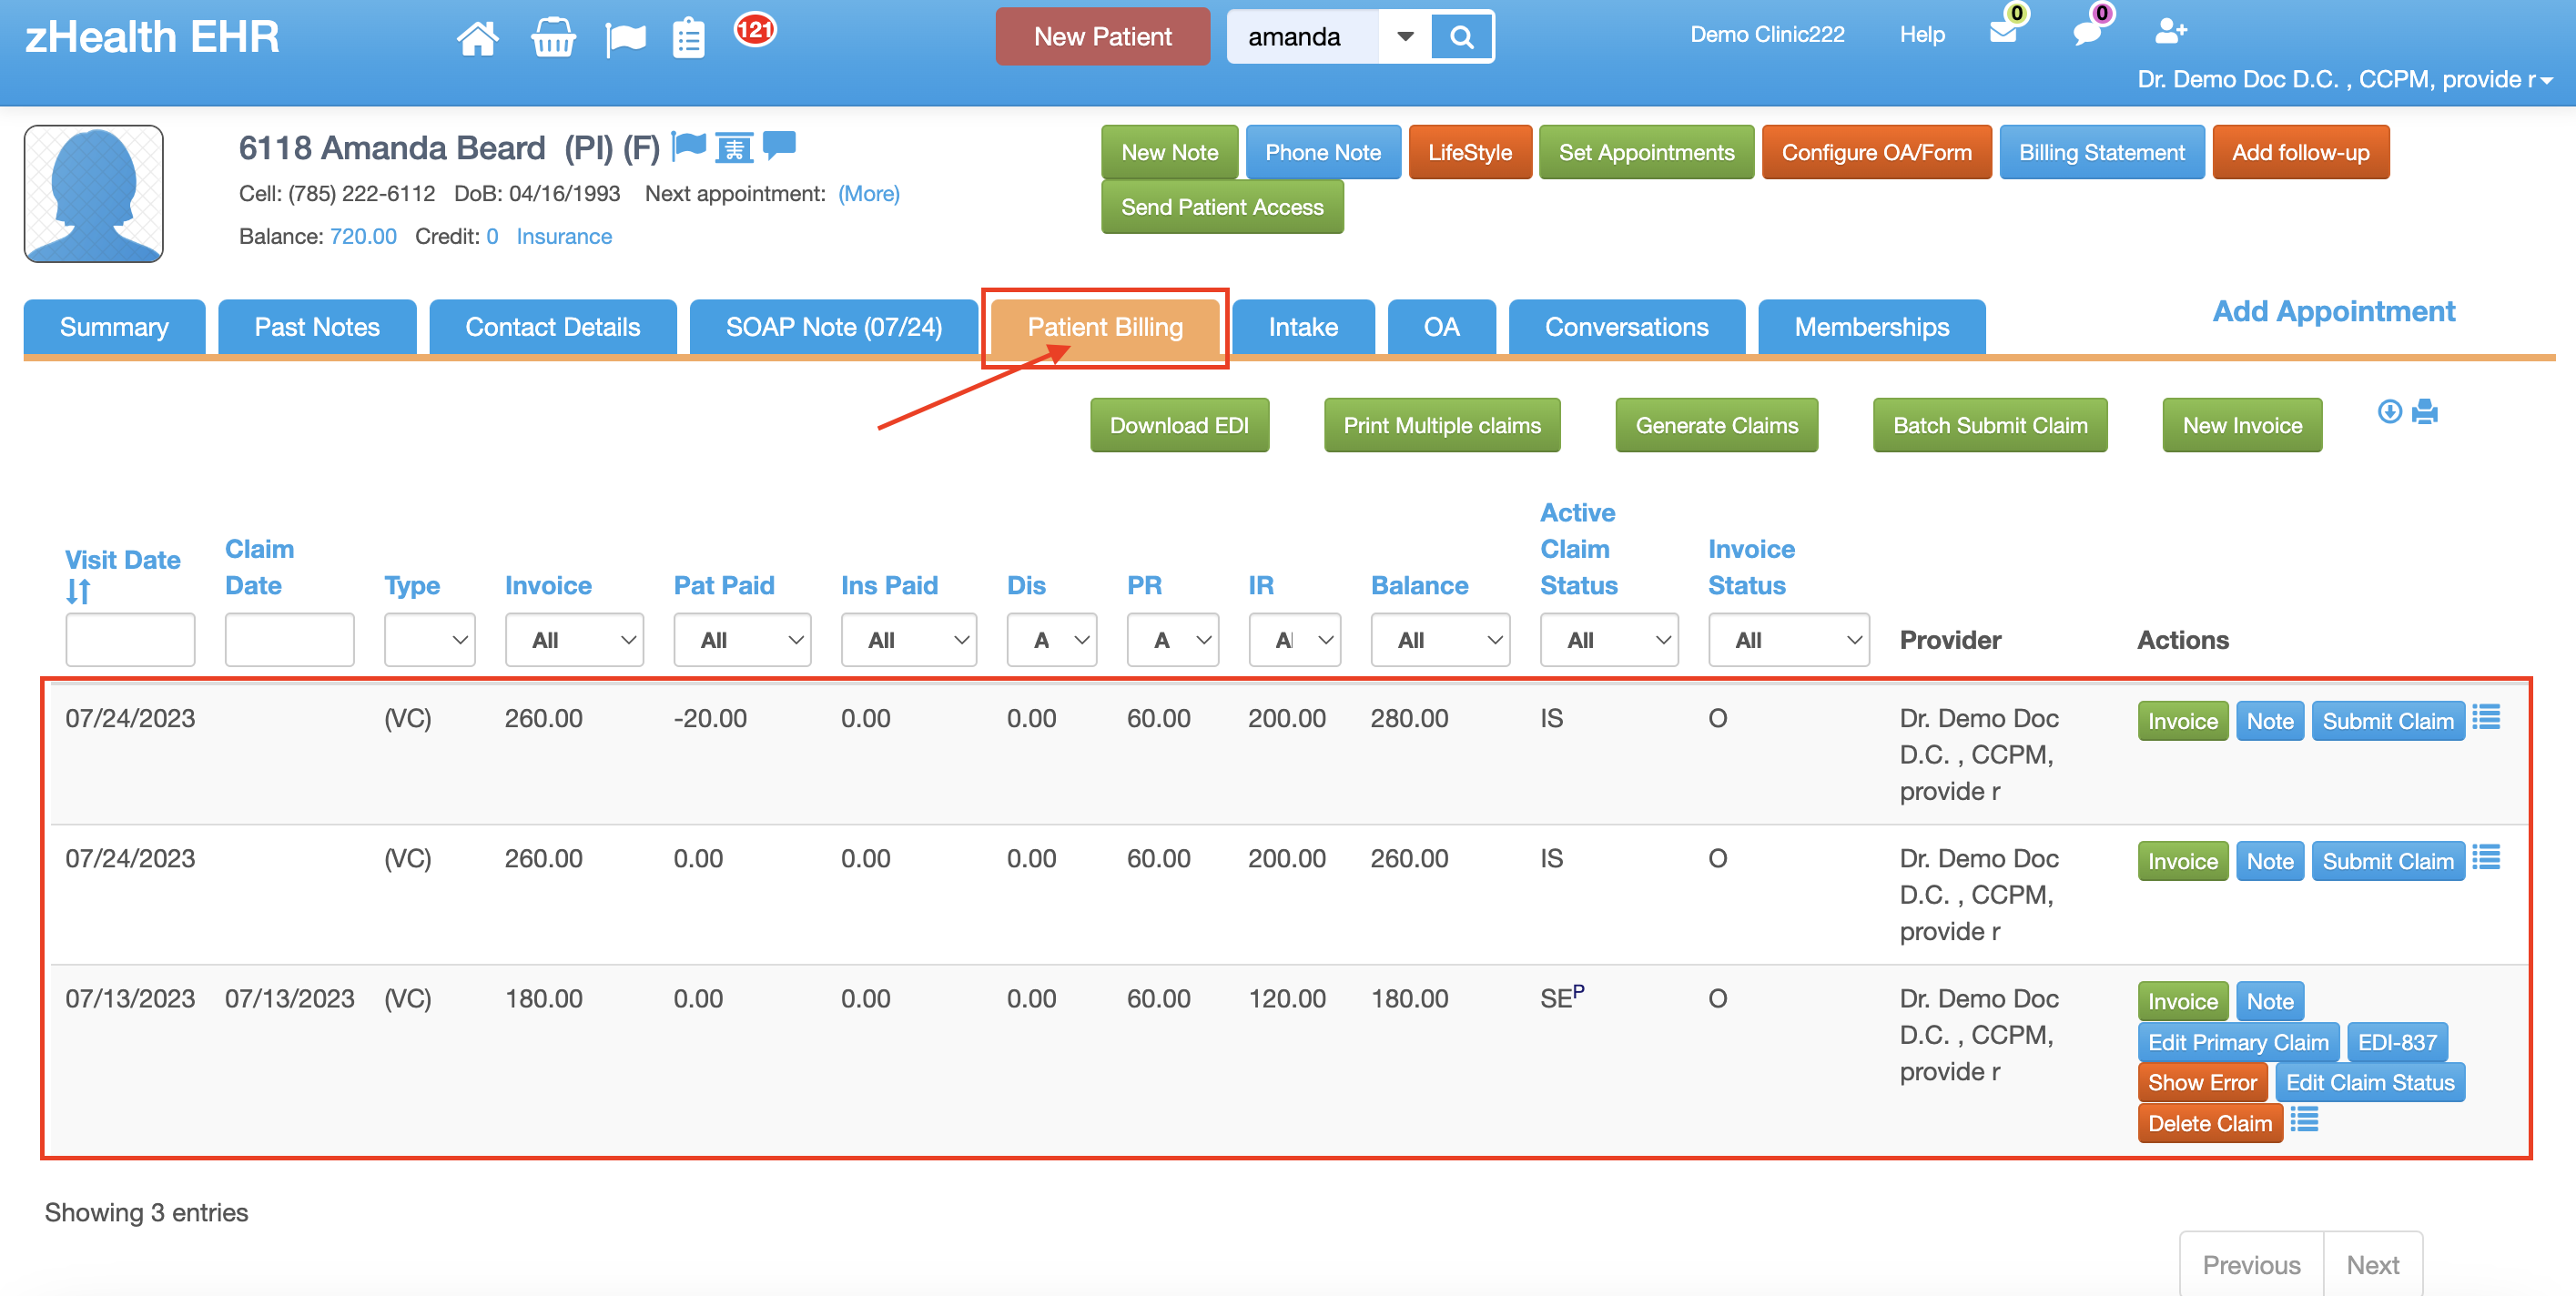Switch to the OA tab
This screenshot has width=2576, height=1296.
pos(1441,327)
